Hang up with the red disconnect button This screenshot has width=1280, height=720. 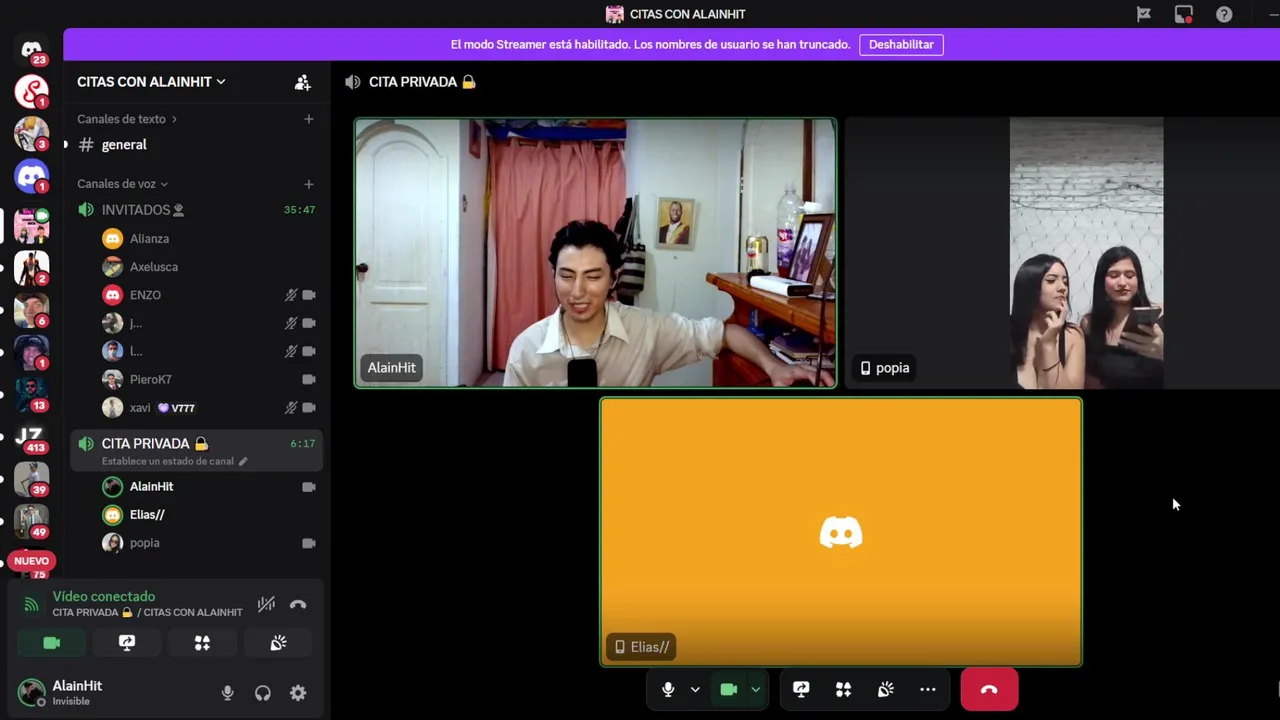989,689
